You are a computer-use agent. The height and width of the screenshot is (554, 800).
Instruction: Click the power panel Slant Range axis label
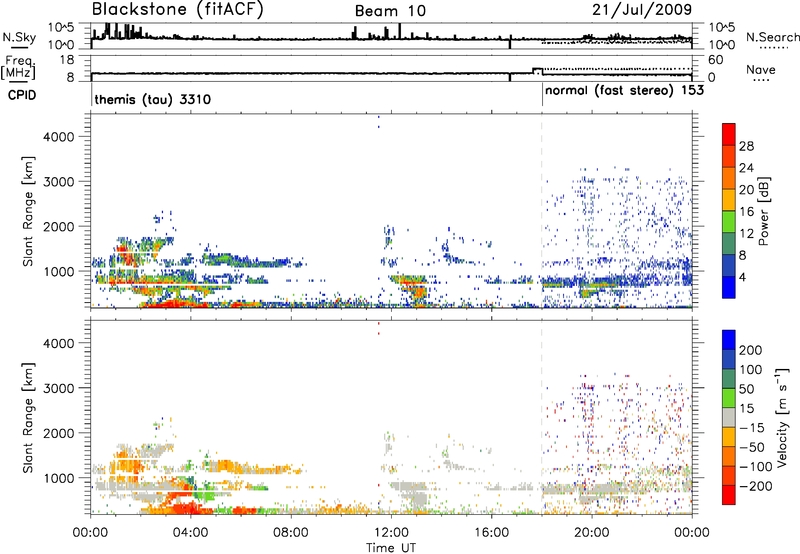pos(28,211)
